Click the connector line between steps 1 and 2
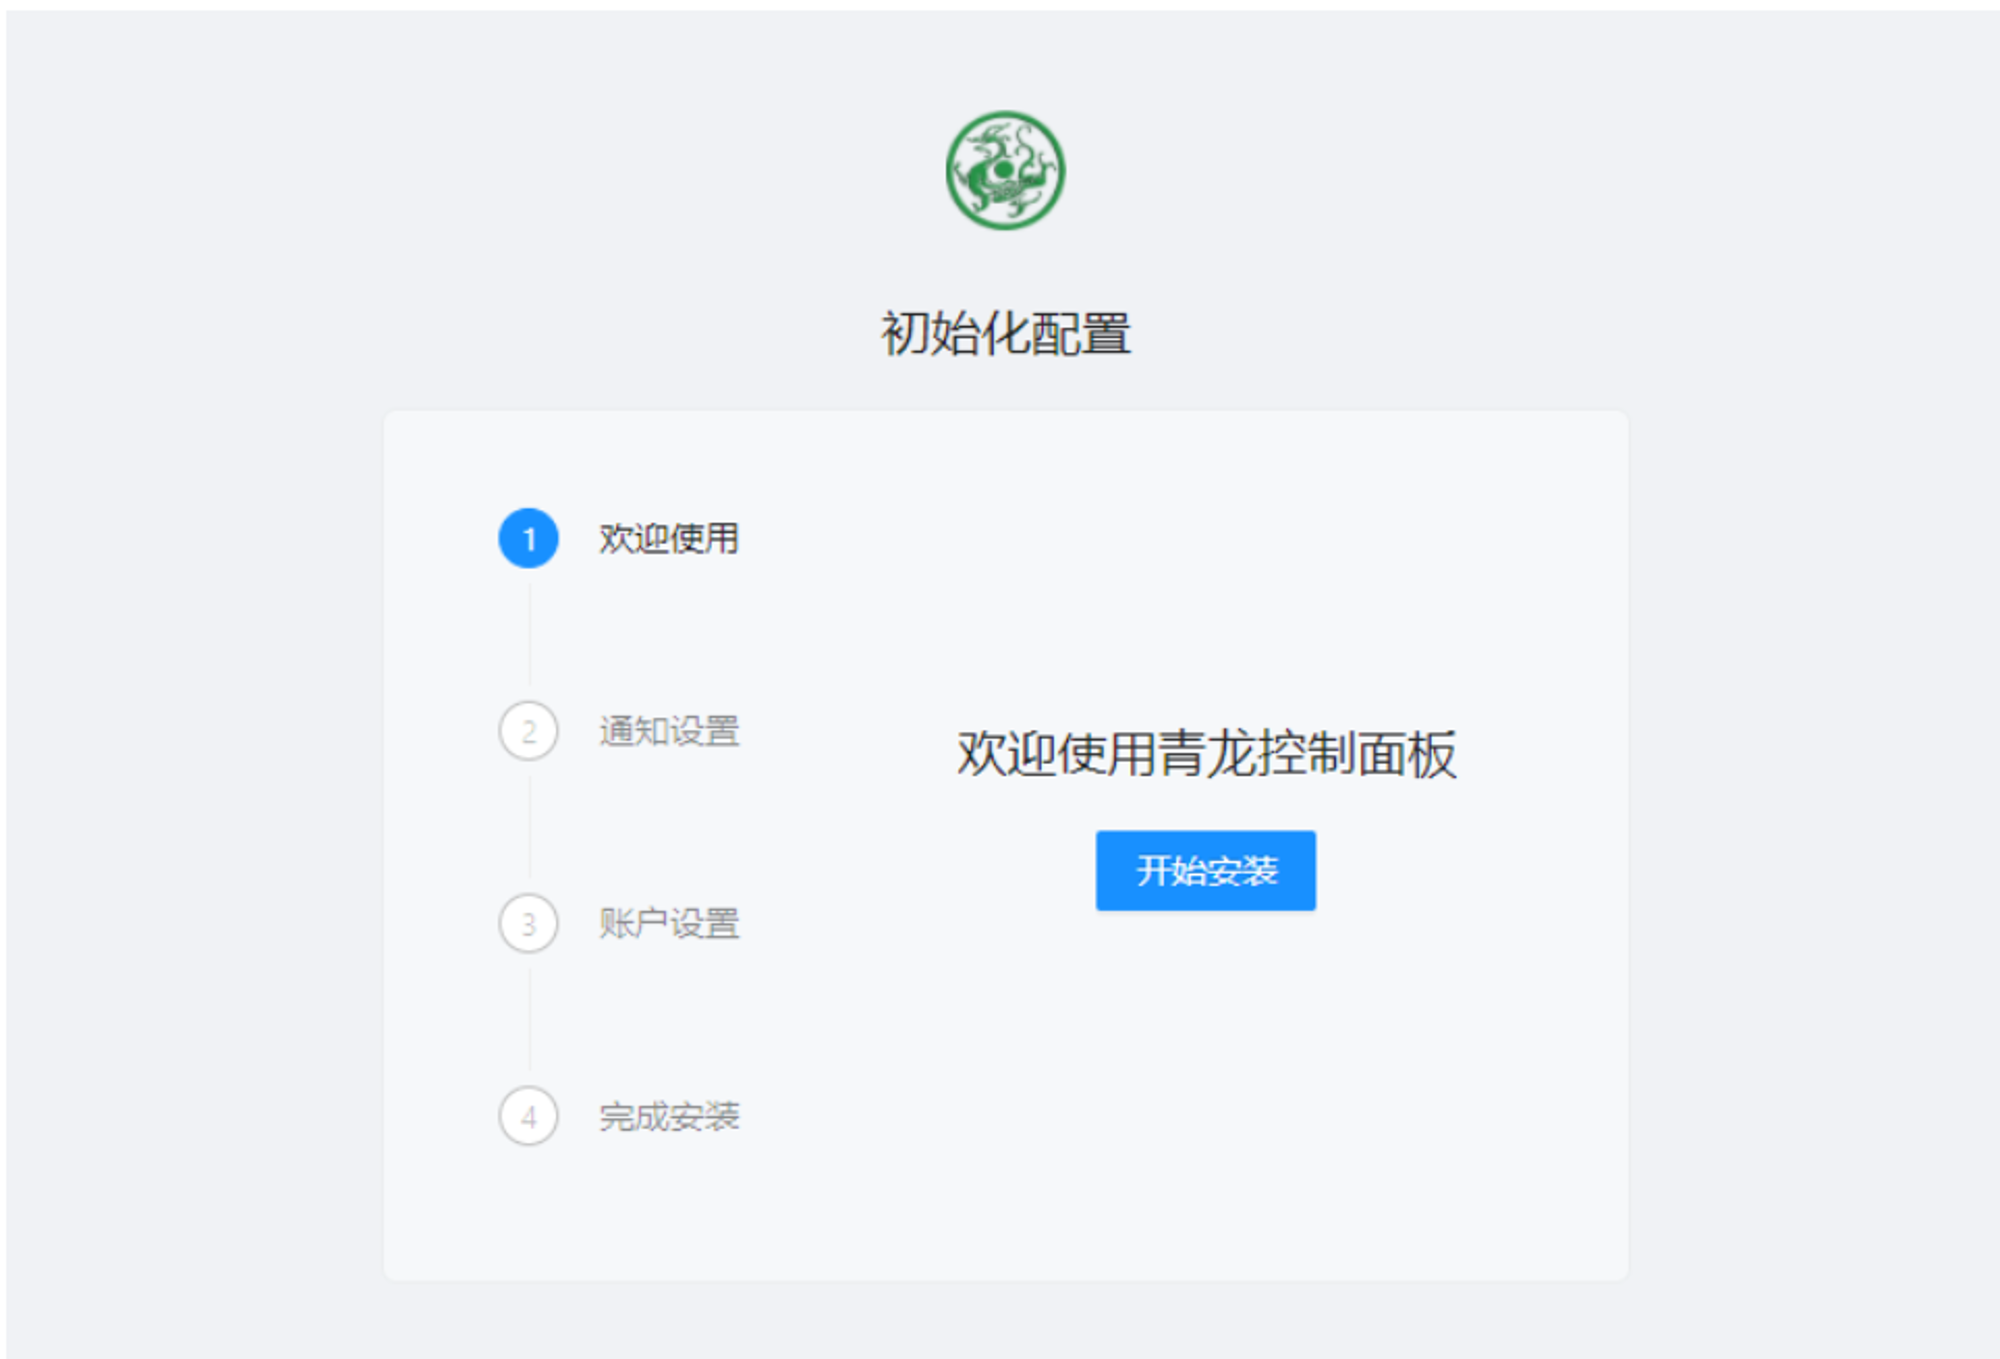The width and height of the screenshot is (2000, 1359). [529, 635]
